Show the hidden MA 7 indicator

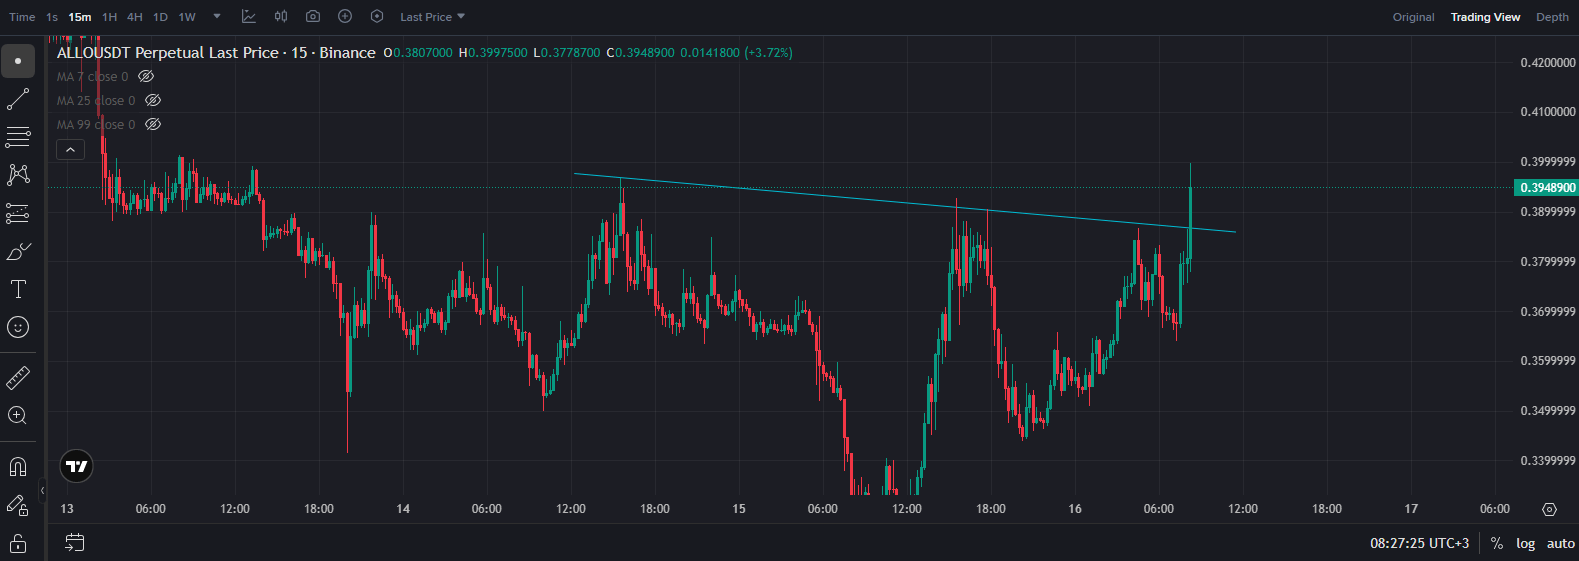146,76
